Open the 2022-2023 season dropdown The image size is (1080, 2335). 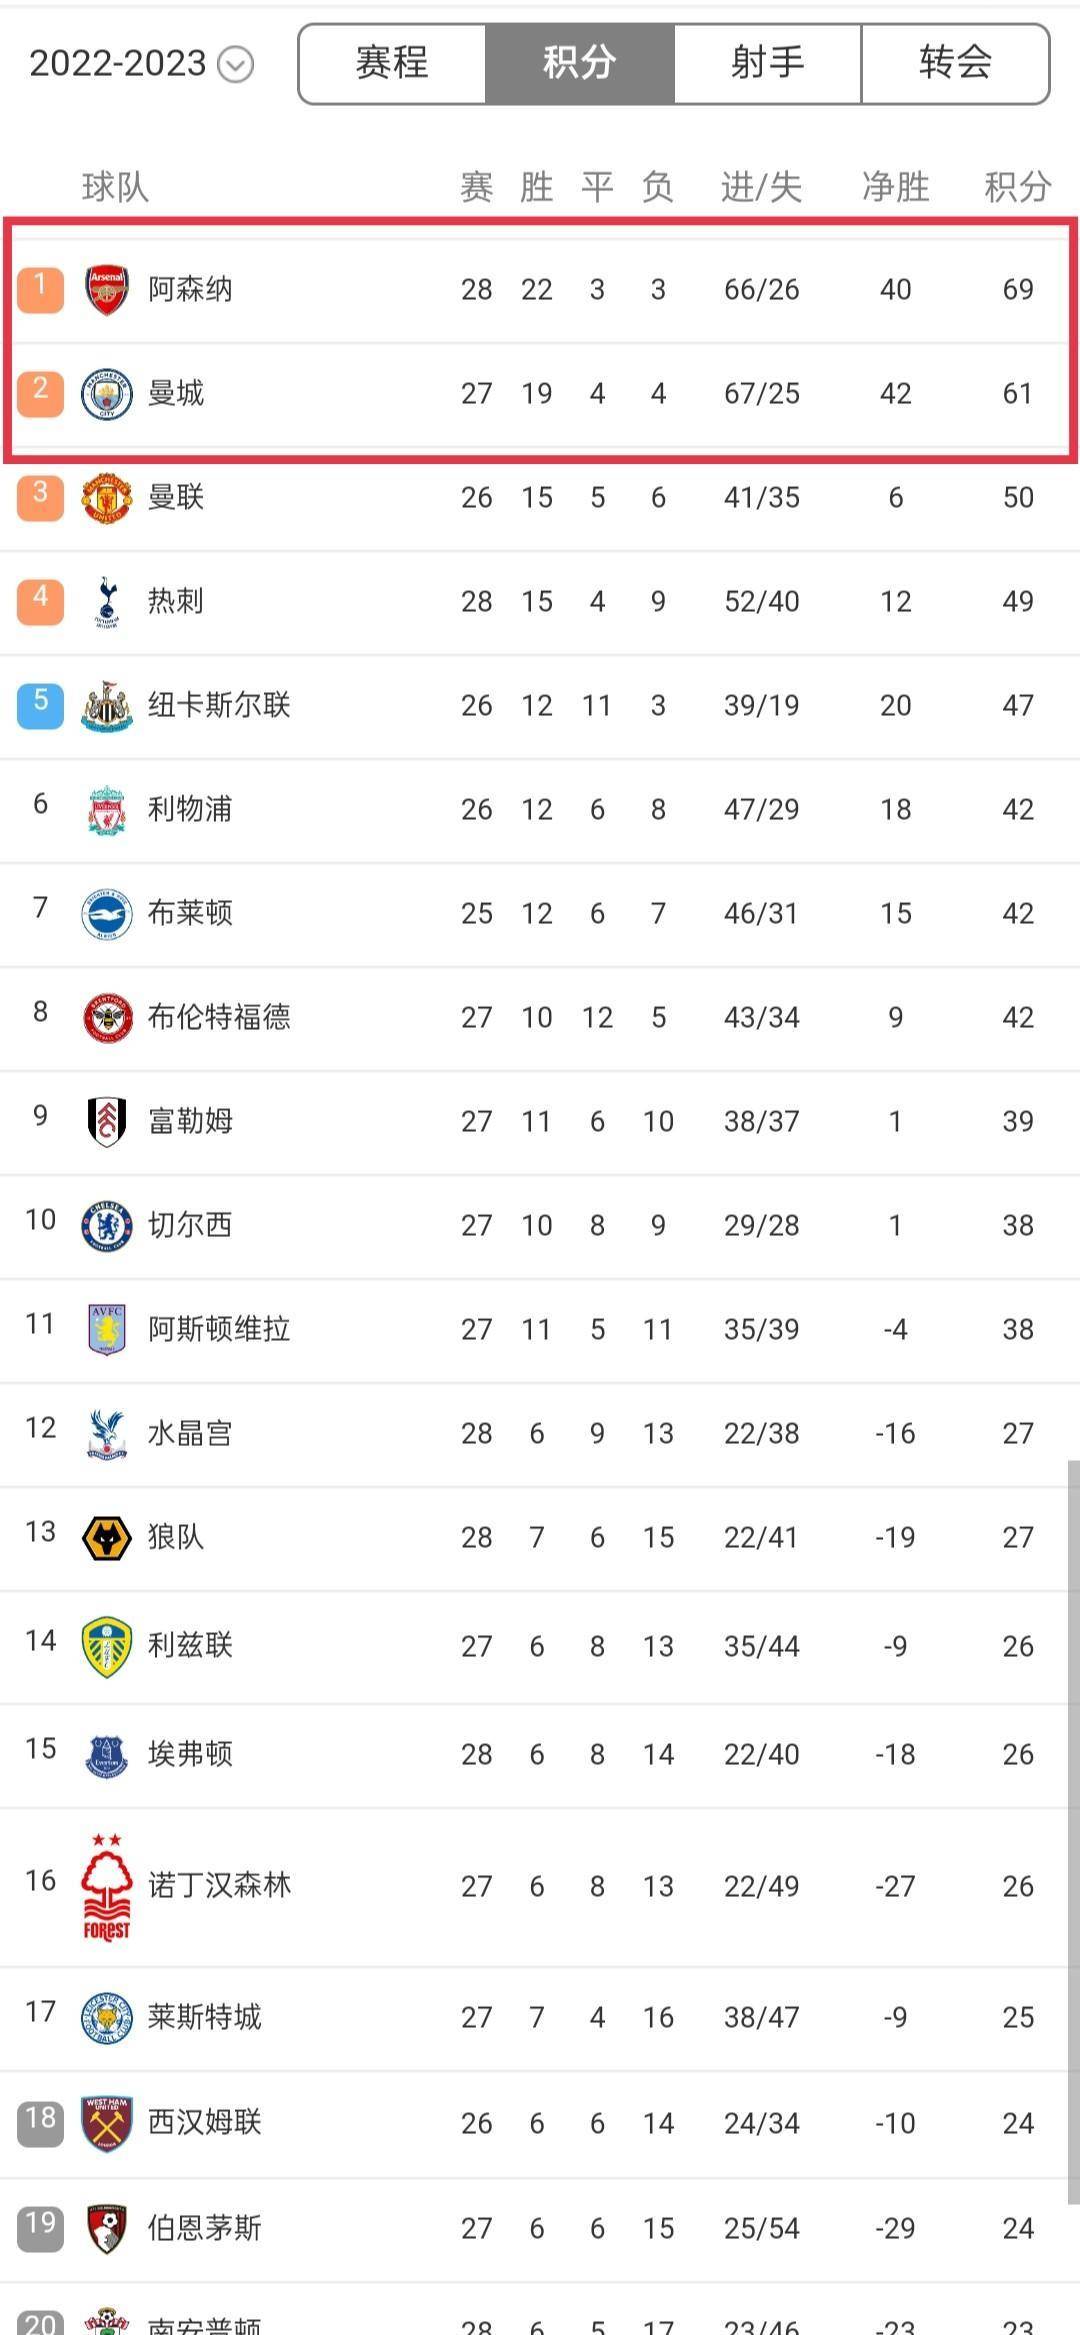(x=141, y=64)
